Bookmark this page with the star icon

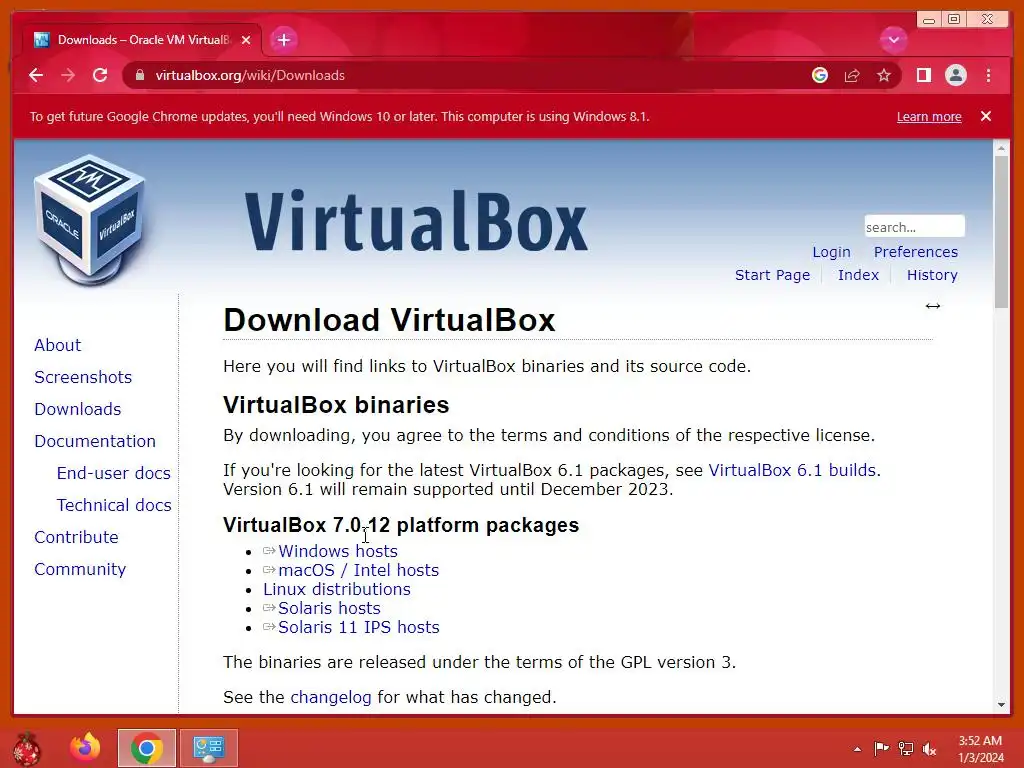point(884,75)
